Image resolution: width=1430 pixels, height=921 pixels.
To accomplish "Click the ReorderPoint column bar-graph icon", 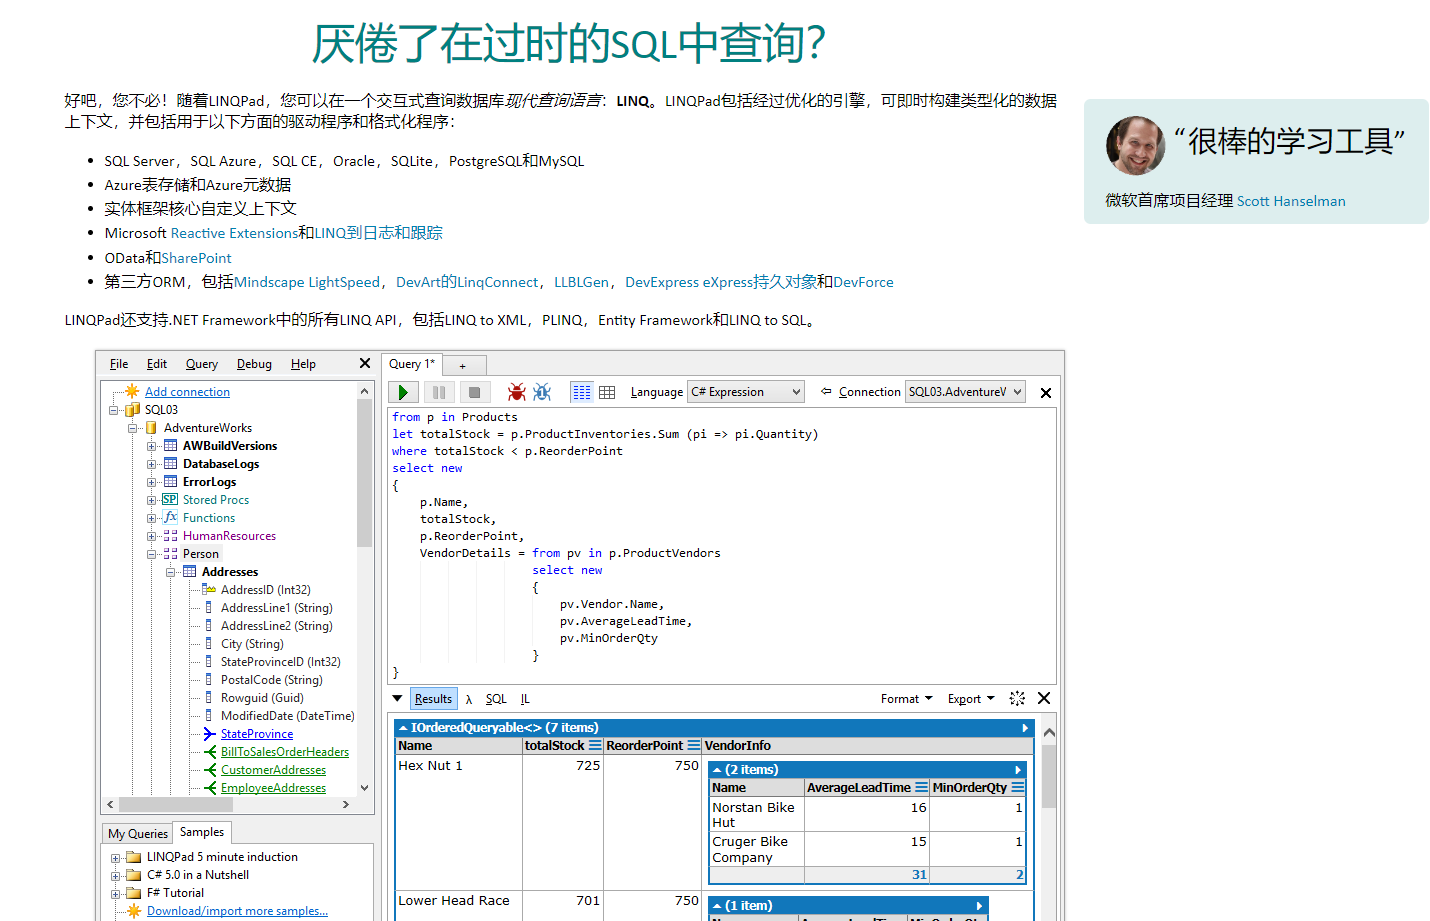I will tap(693, 745).
